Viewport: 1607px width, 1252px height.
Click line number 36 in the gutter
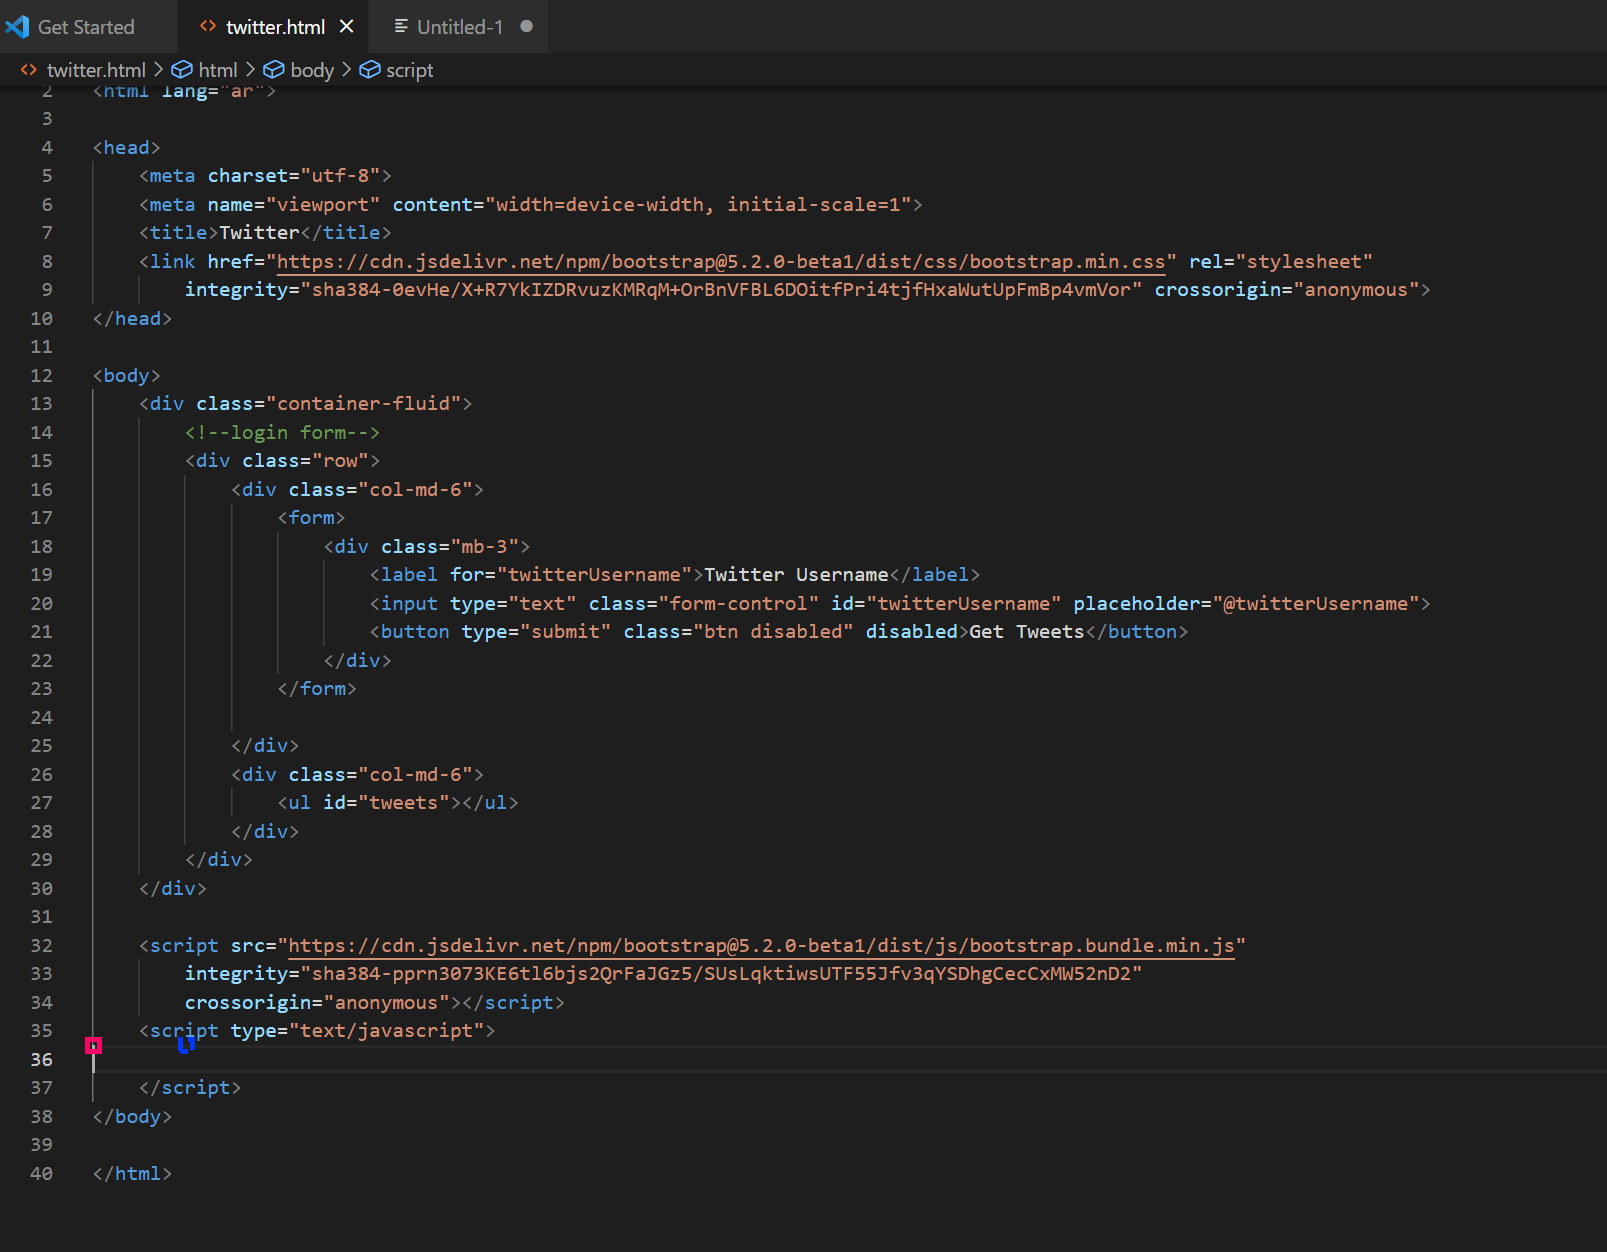tap(41, 1059)
